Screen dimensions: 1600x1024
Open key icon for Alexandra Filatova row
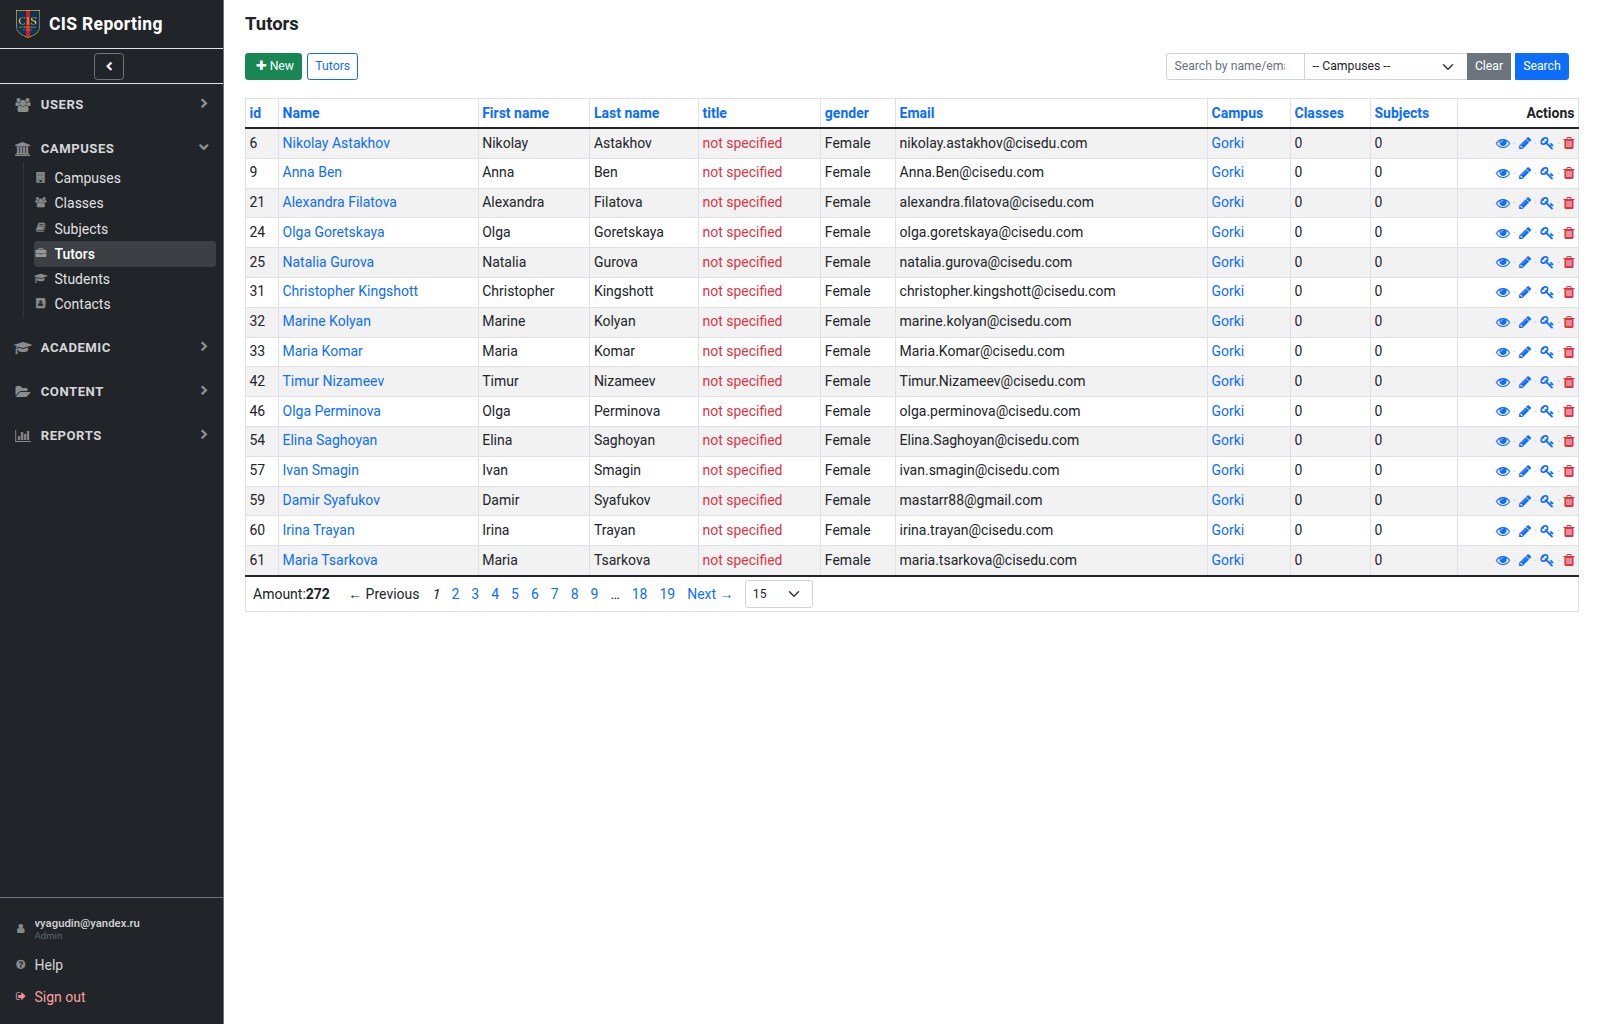(1547, 203)
